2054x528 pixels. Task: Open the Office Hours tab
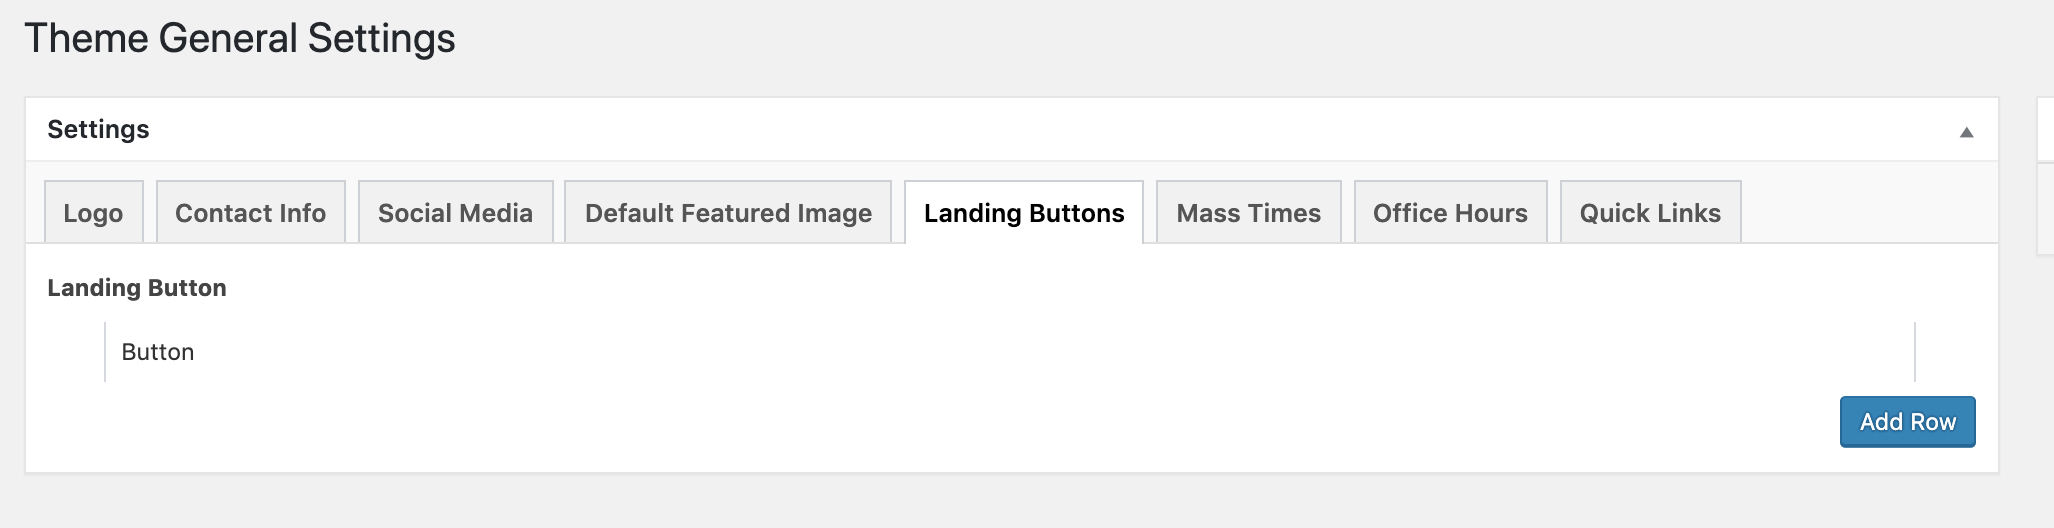pos(1450,213)
